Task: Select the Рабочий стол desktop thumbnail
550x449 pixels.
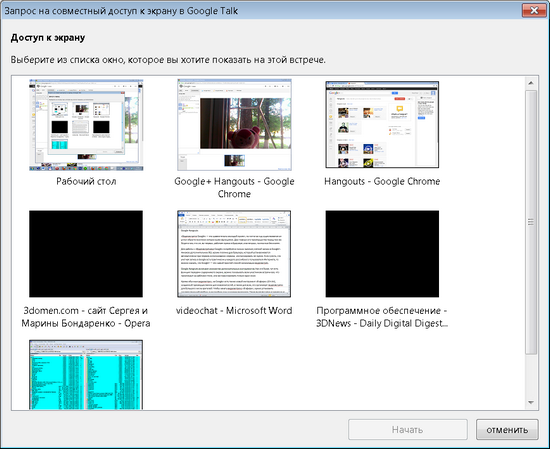Action: coord(86,125)
